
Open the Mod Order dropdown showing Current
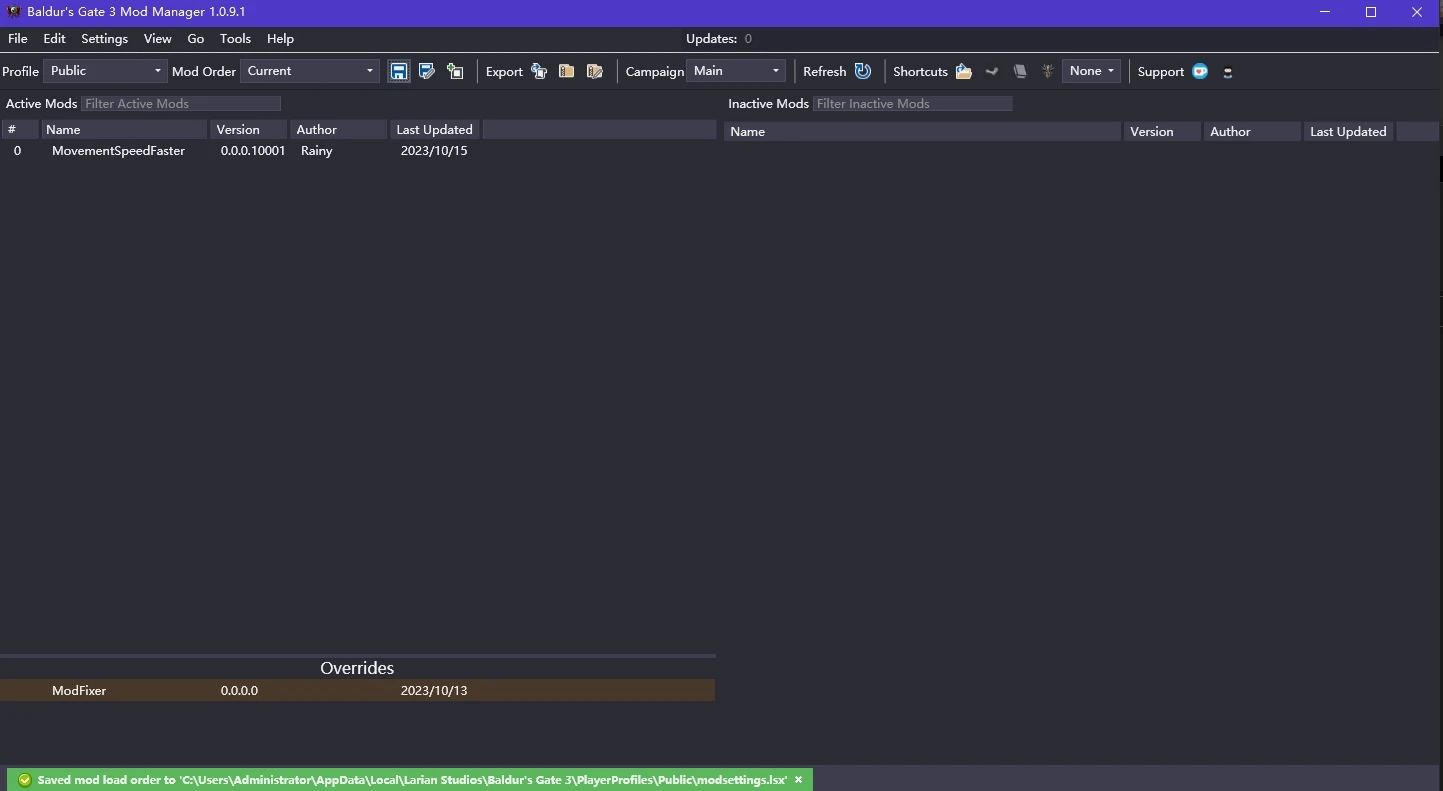pos(310,71)
